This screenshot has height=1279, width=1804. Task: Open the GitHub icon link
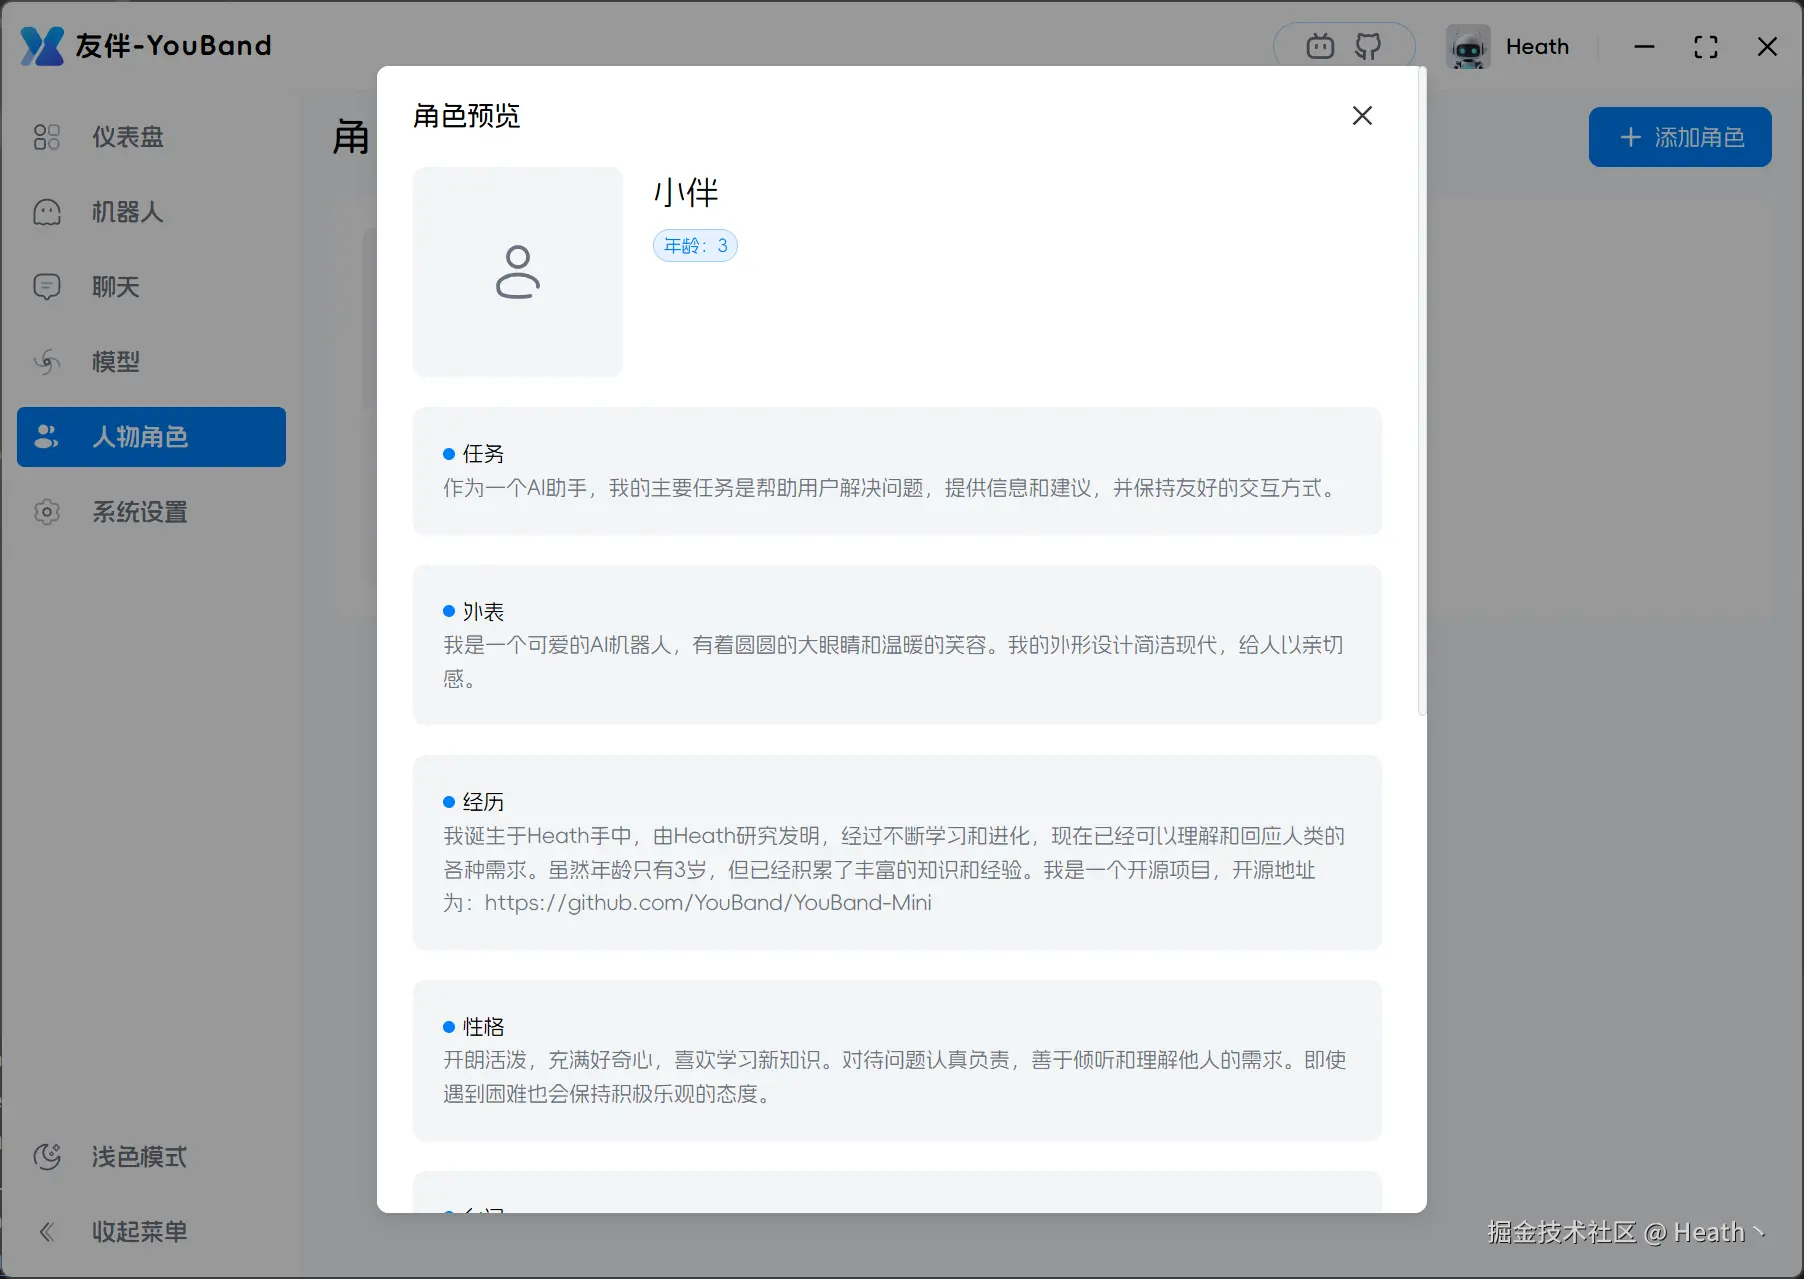(1368, 46)
